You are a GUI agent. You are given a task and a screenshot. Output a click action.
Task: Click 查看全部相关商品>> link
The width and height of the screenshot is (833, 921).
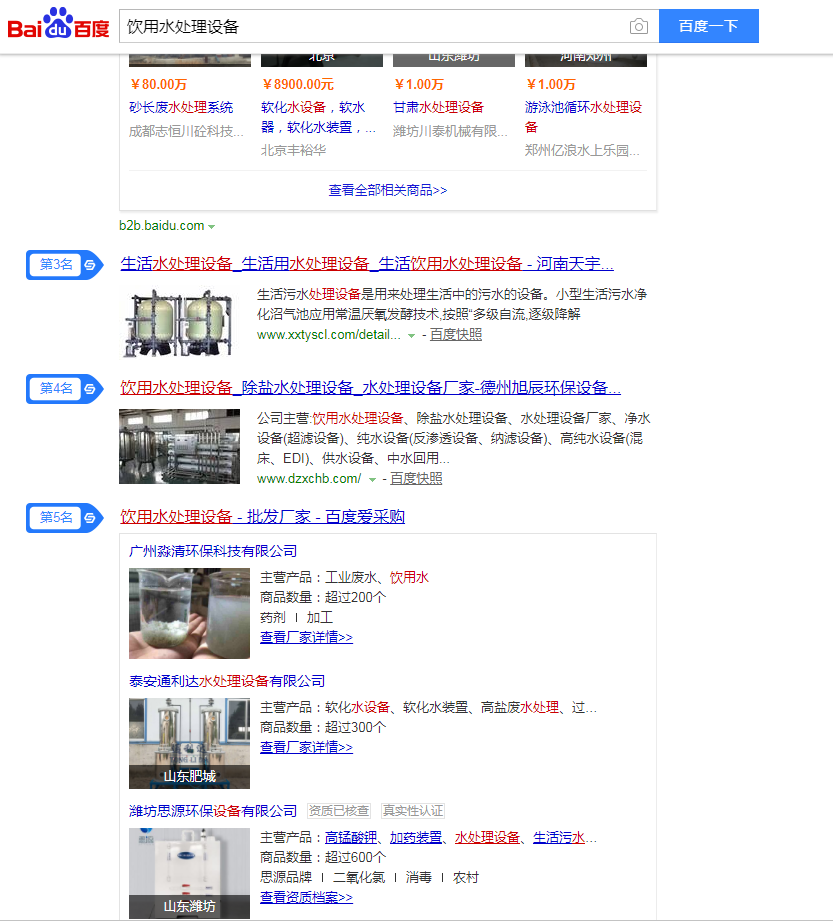388,190
